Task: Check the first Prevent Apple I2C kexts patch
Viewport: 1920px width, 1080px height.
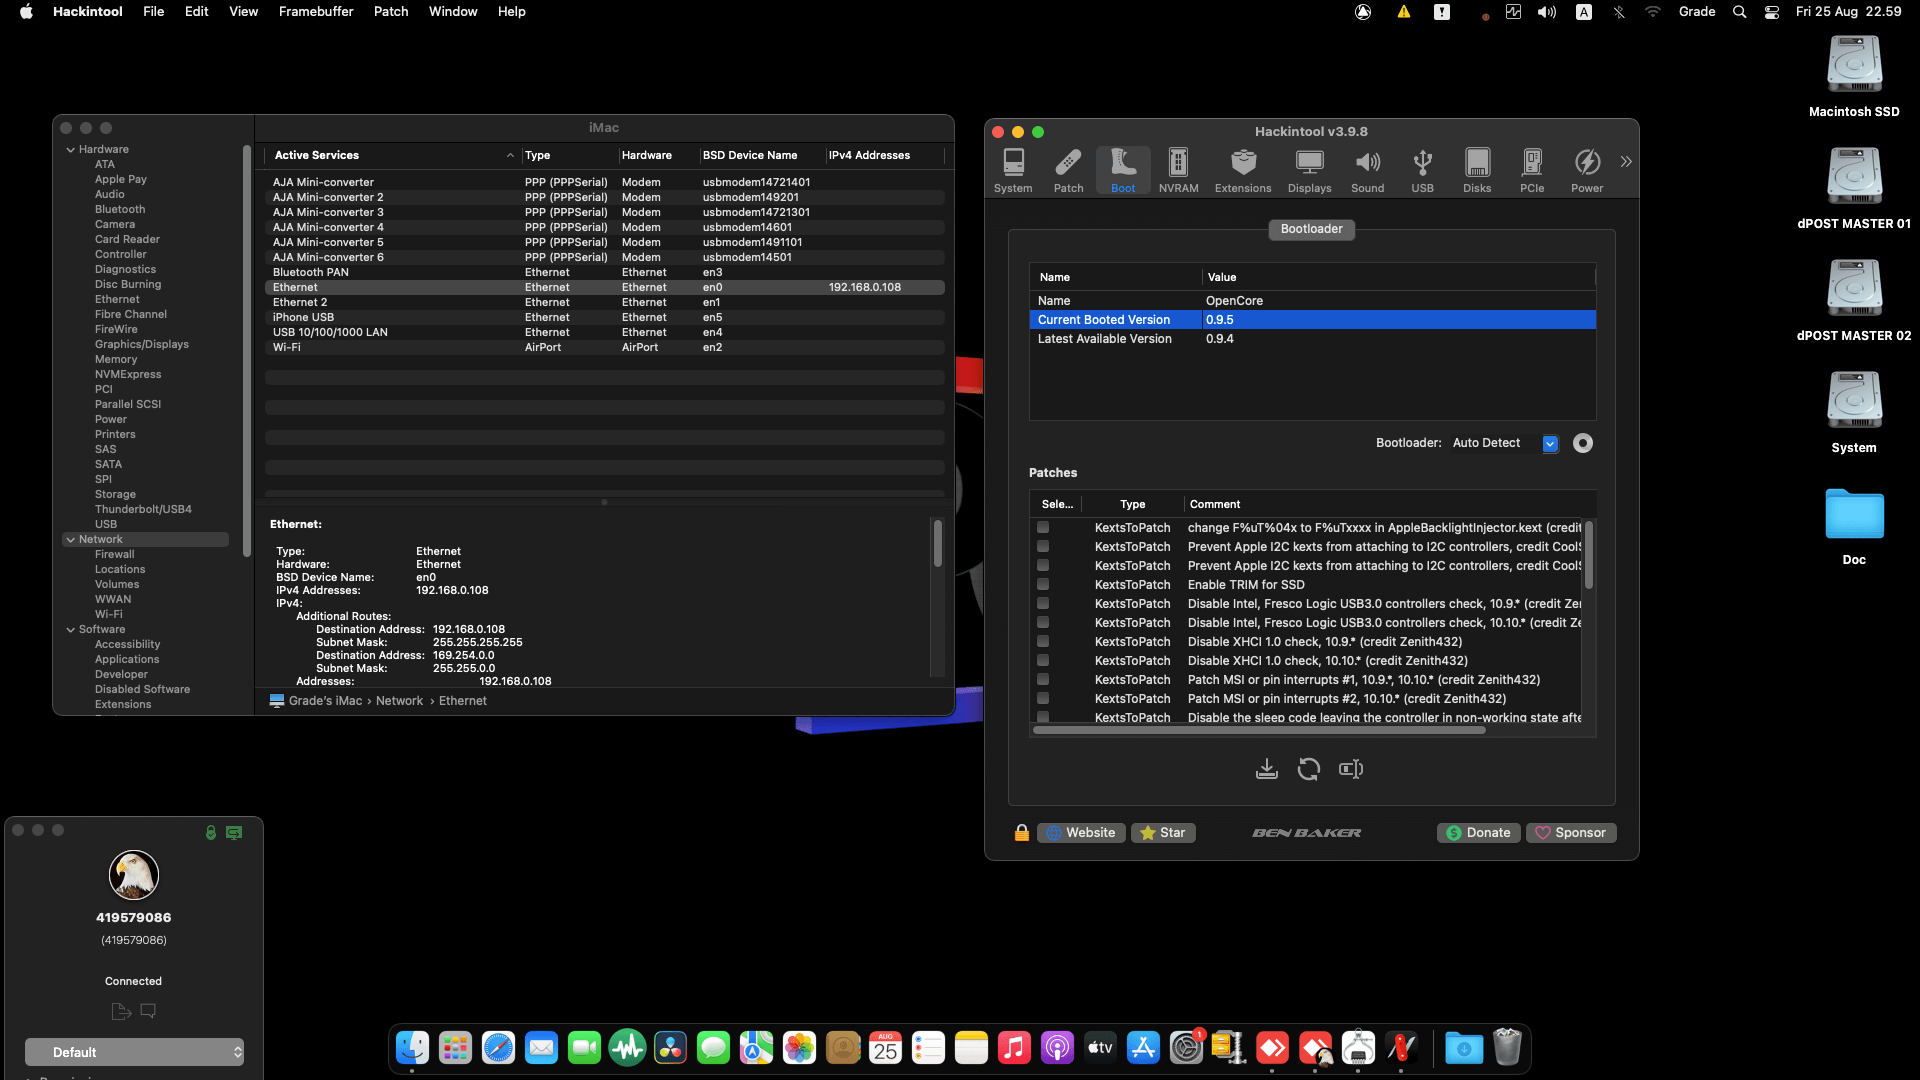Action: click(1043, 546)
